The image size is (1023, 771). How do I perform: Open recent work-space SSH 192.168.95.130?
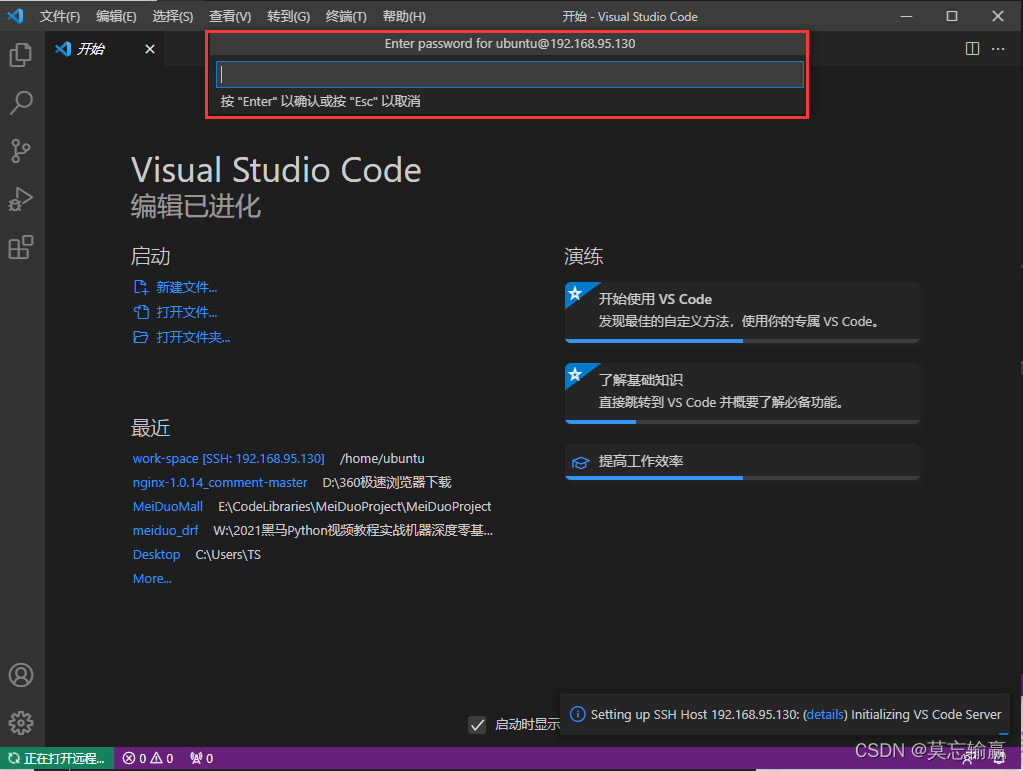coord(228,459)
